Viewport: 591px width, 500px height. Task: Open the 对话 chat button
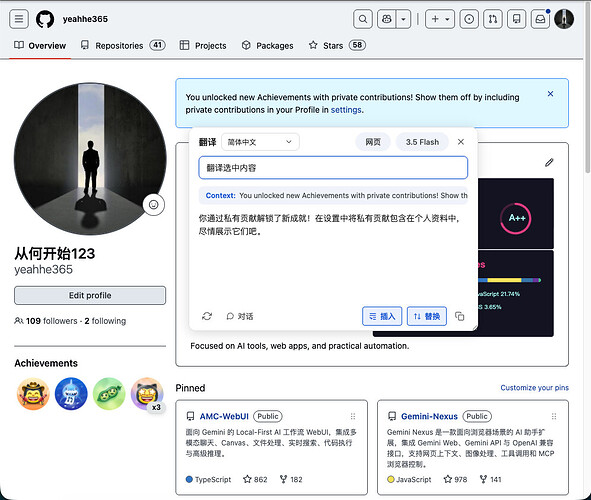coord(240,316)
